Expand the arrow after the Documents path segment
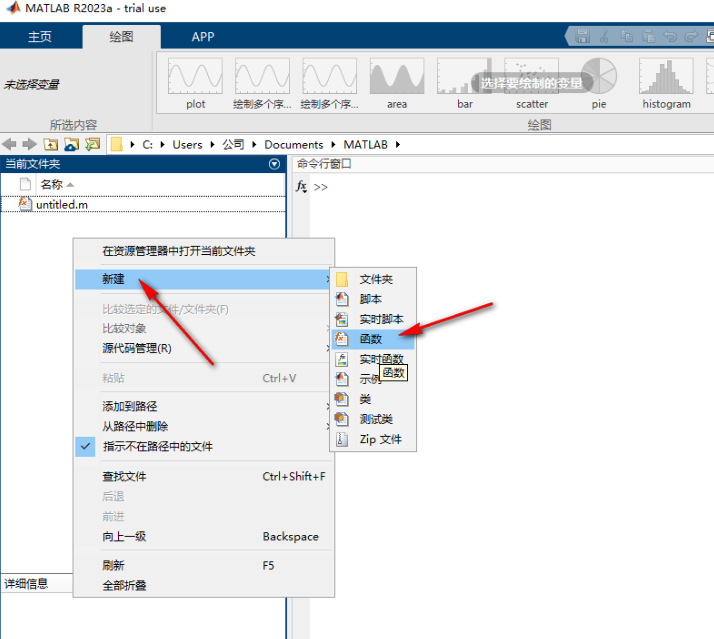 click(x=333, y=145)
